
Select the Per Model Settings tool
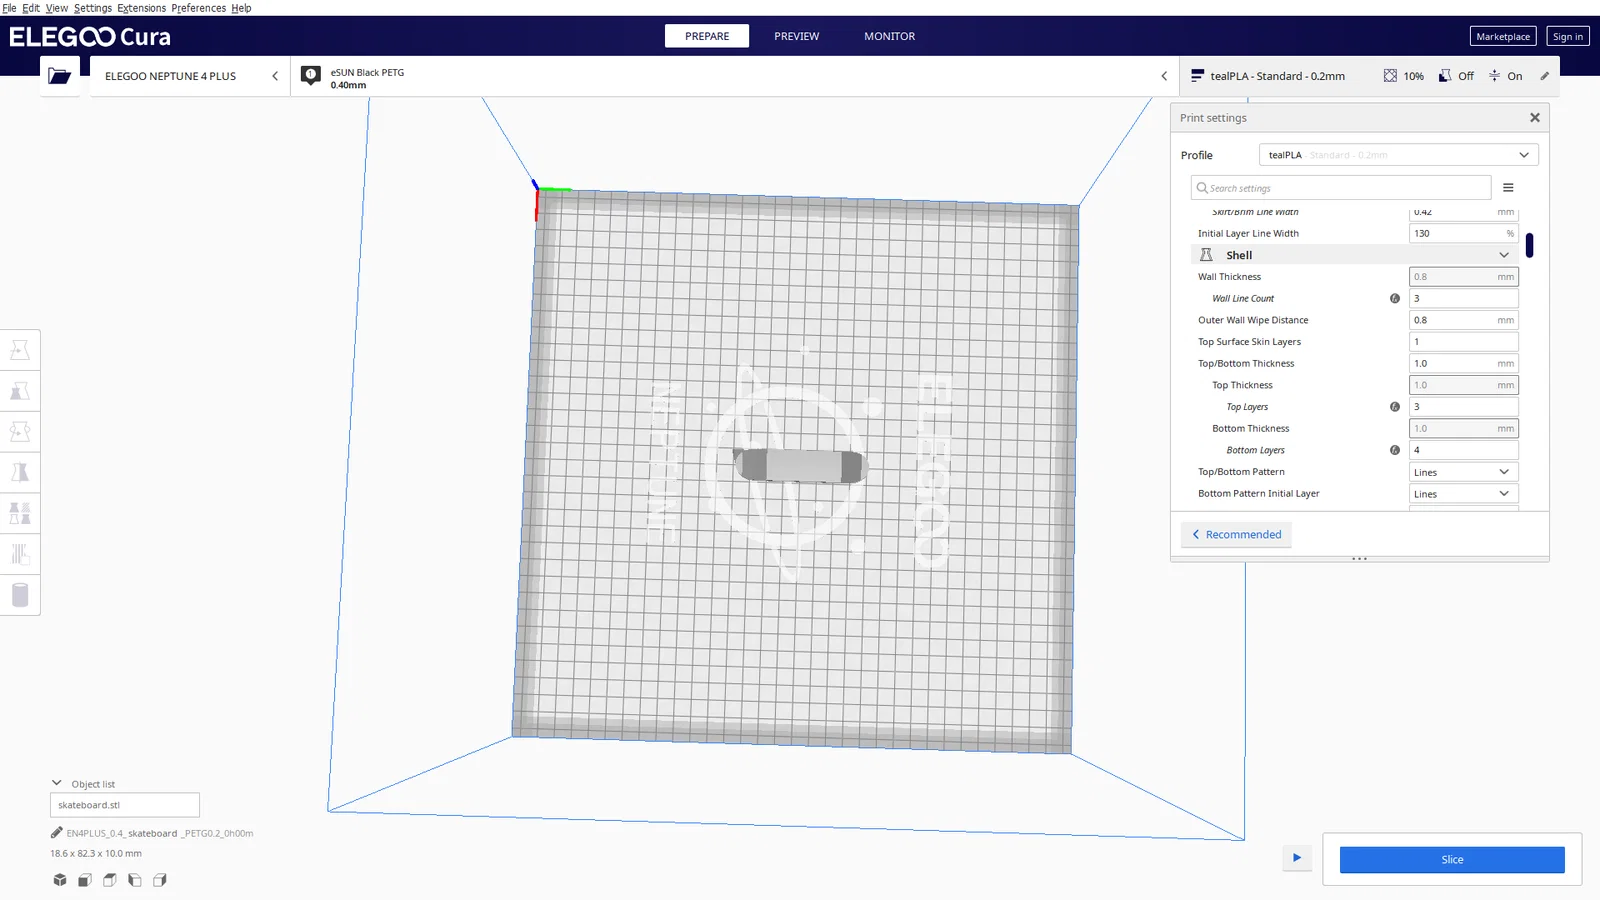pyautogui.click(x=20, y=514)
